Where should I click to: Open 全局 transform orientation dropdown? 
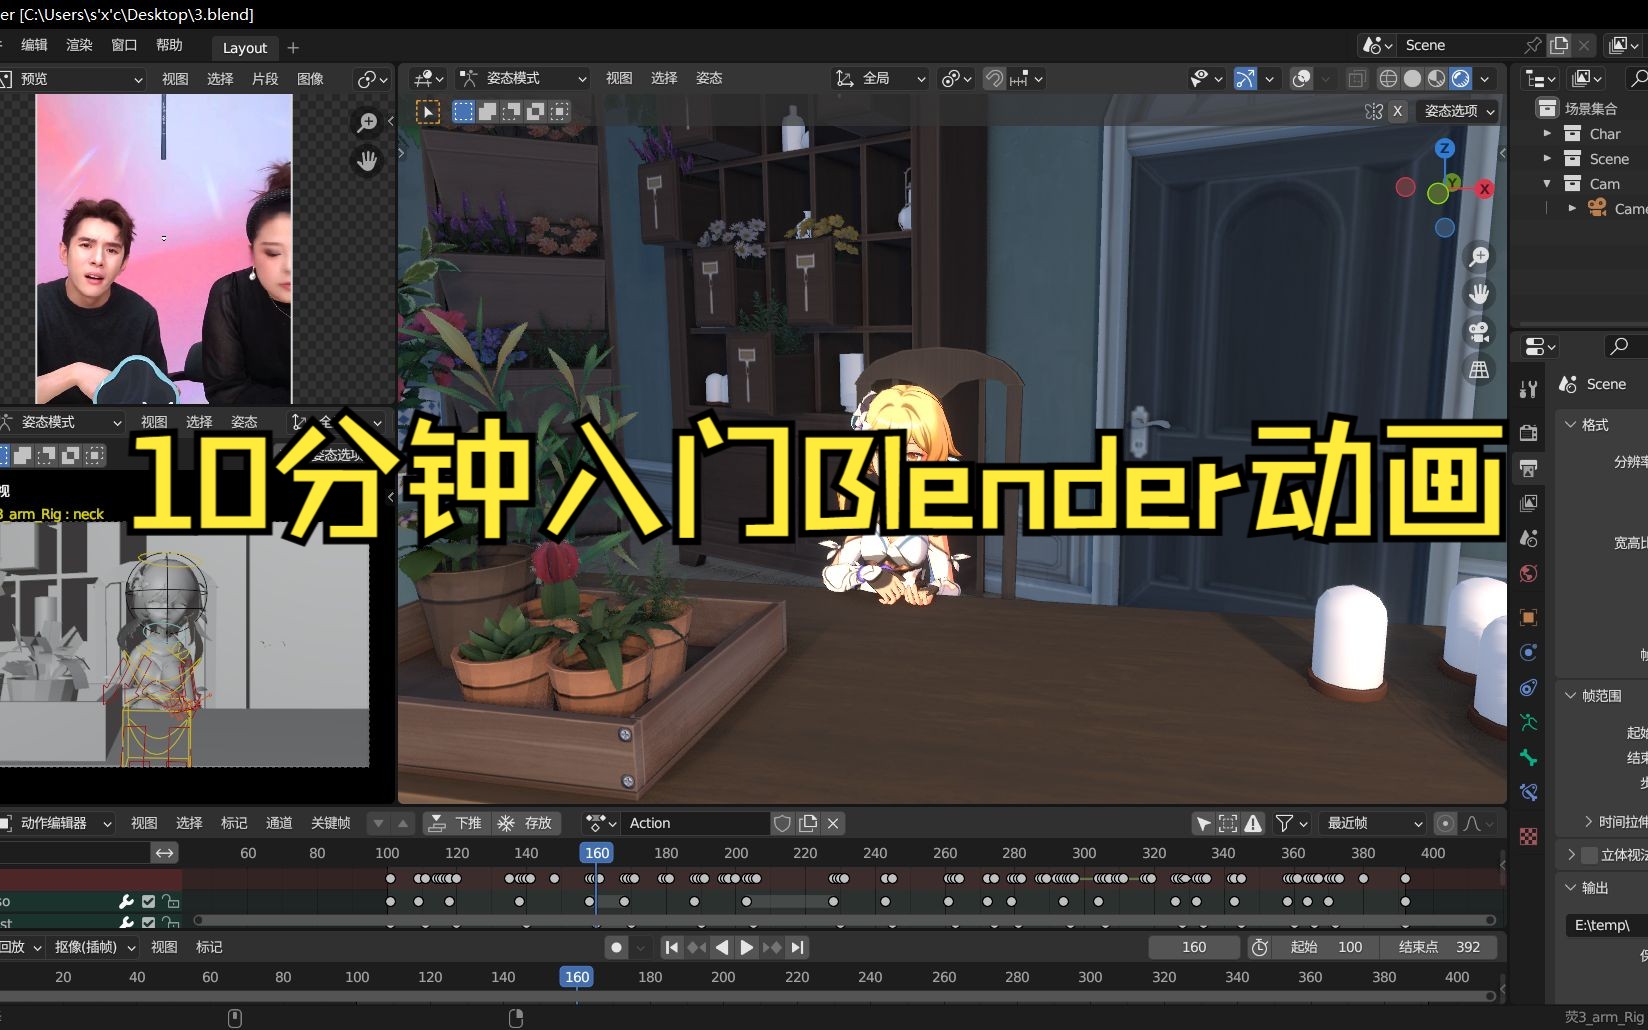point(880,78)
